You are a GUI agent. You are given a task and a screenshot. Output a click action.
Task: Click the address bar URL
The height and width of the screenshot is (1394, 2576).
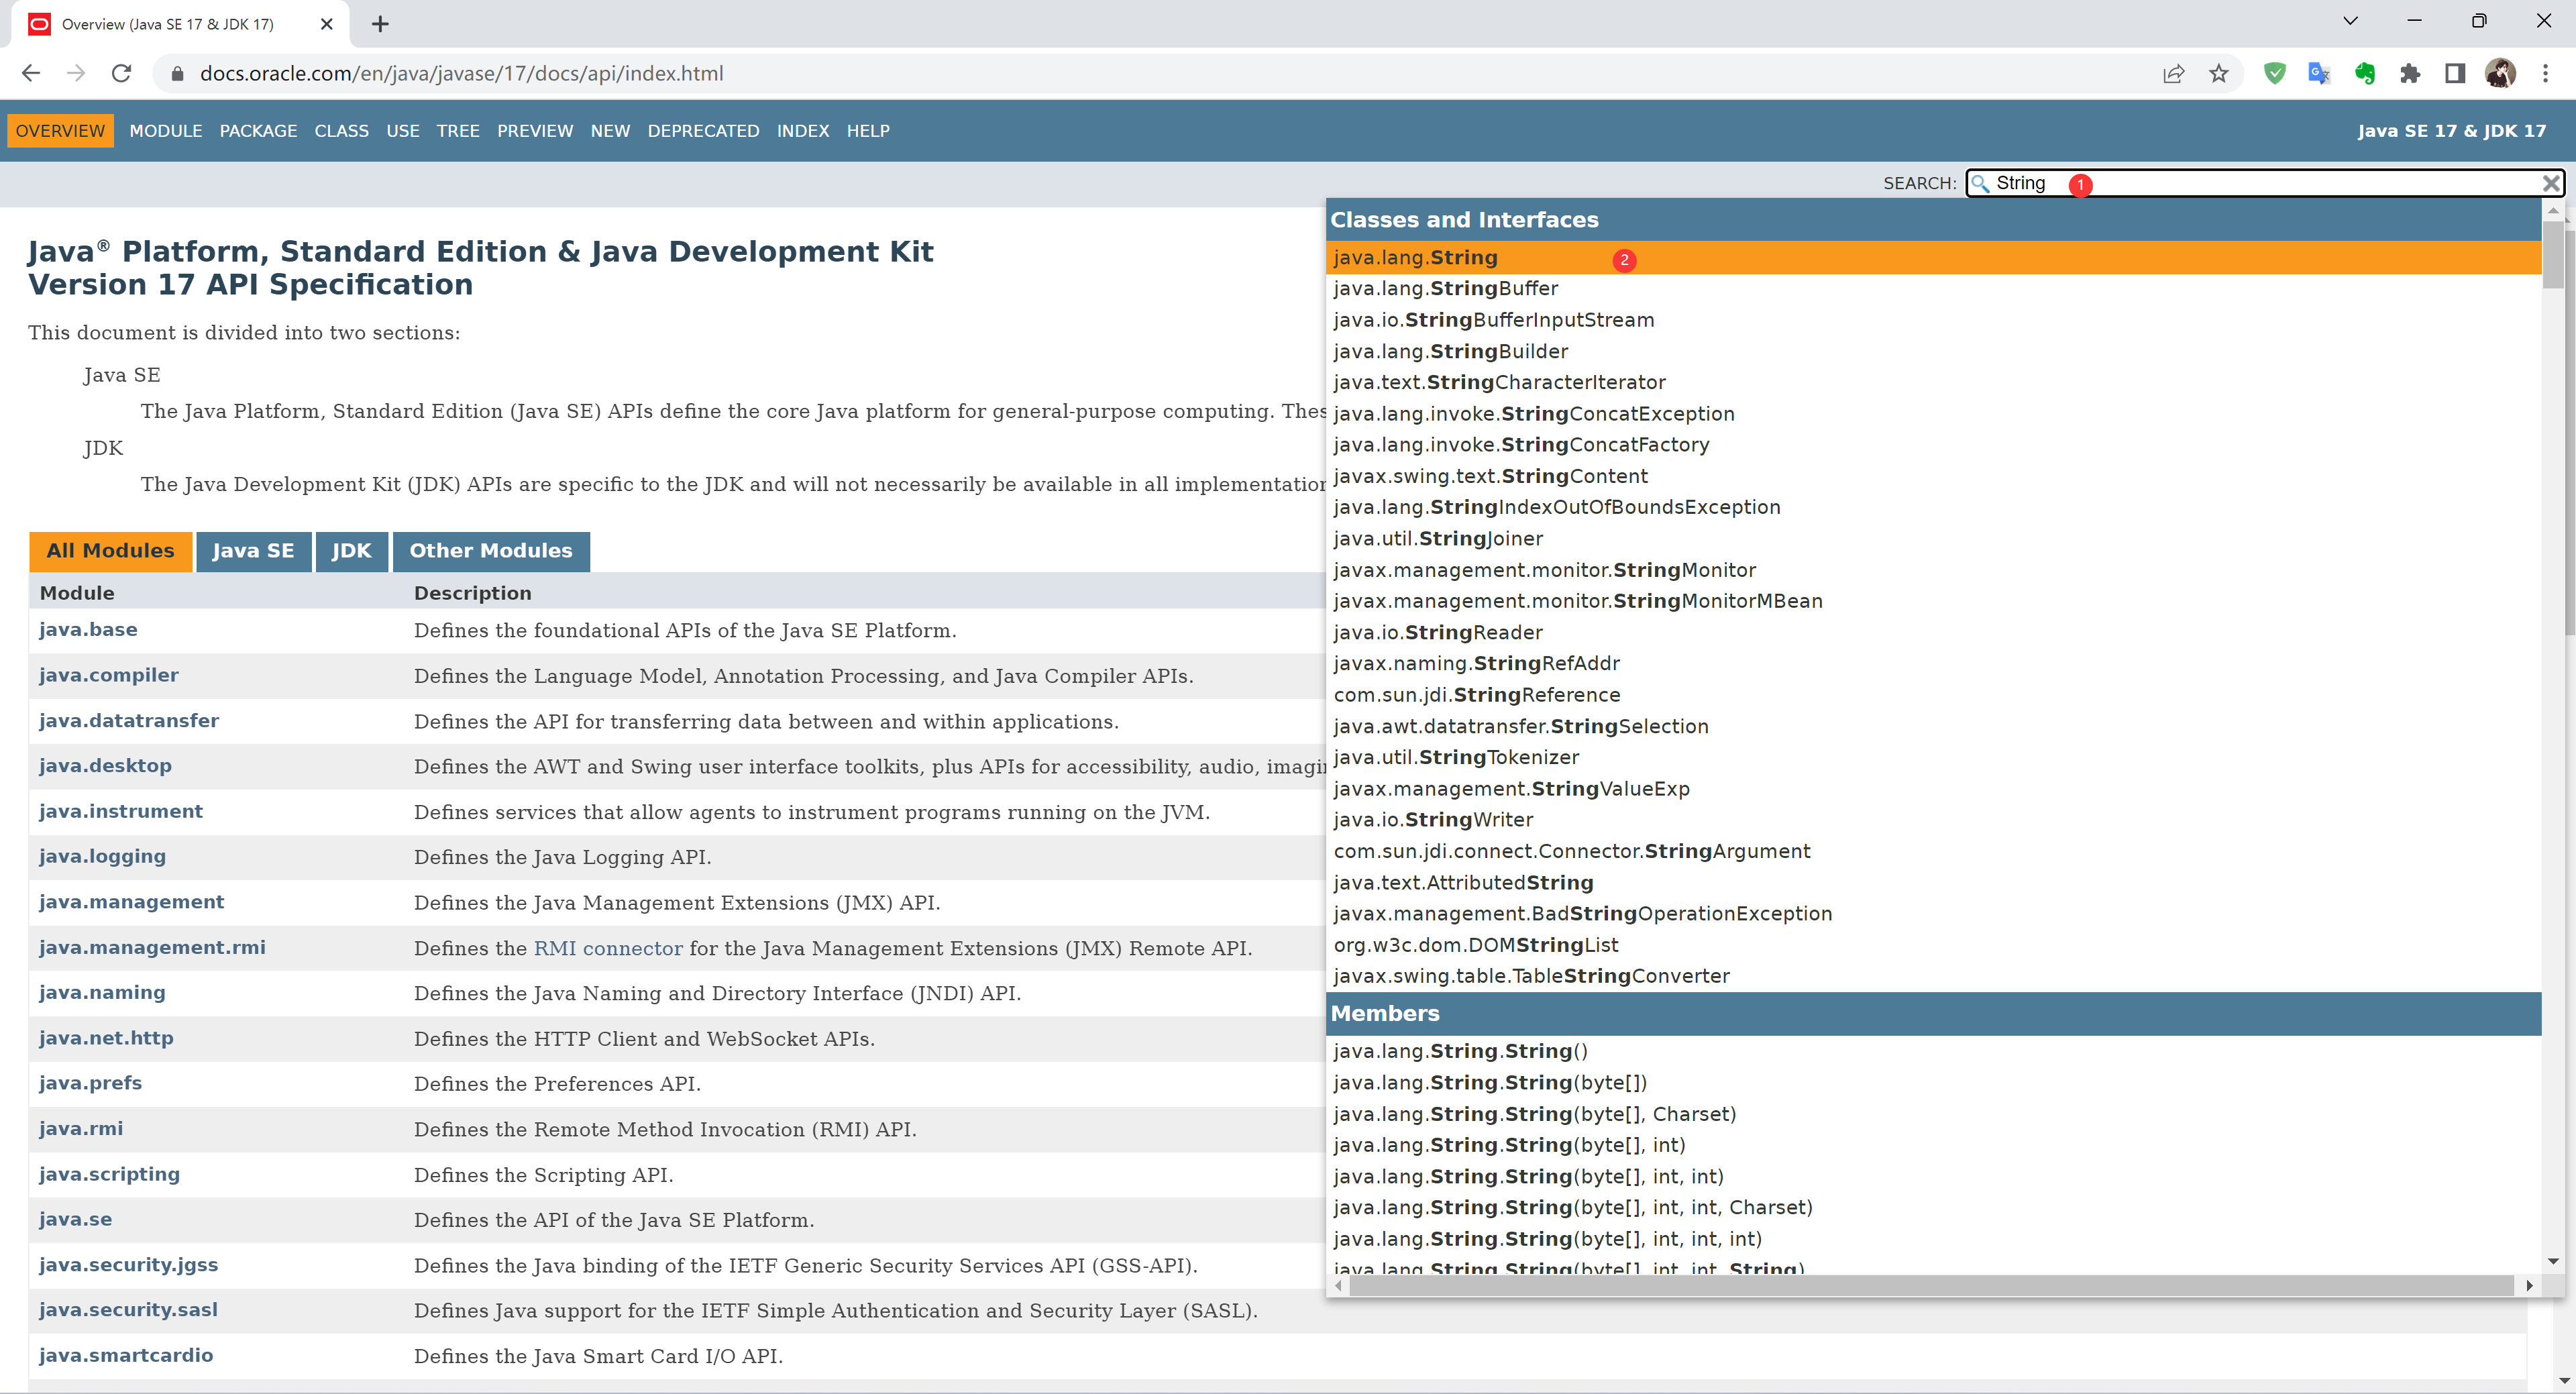461,73
